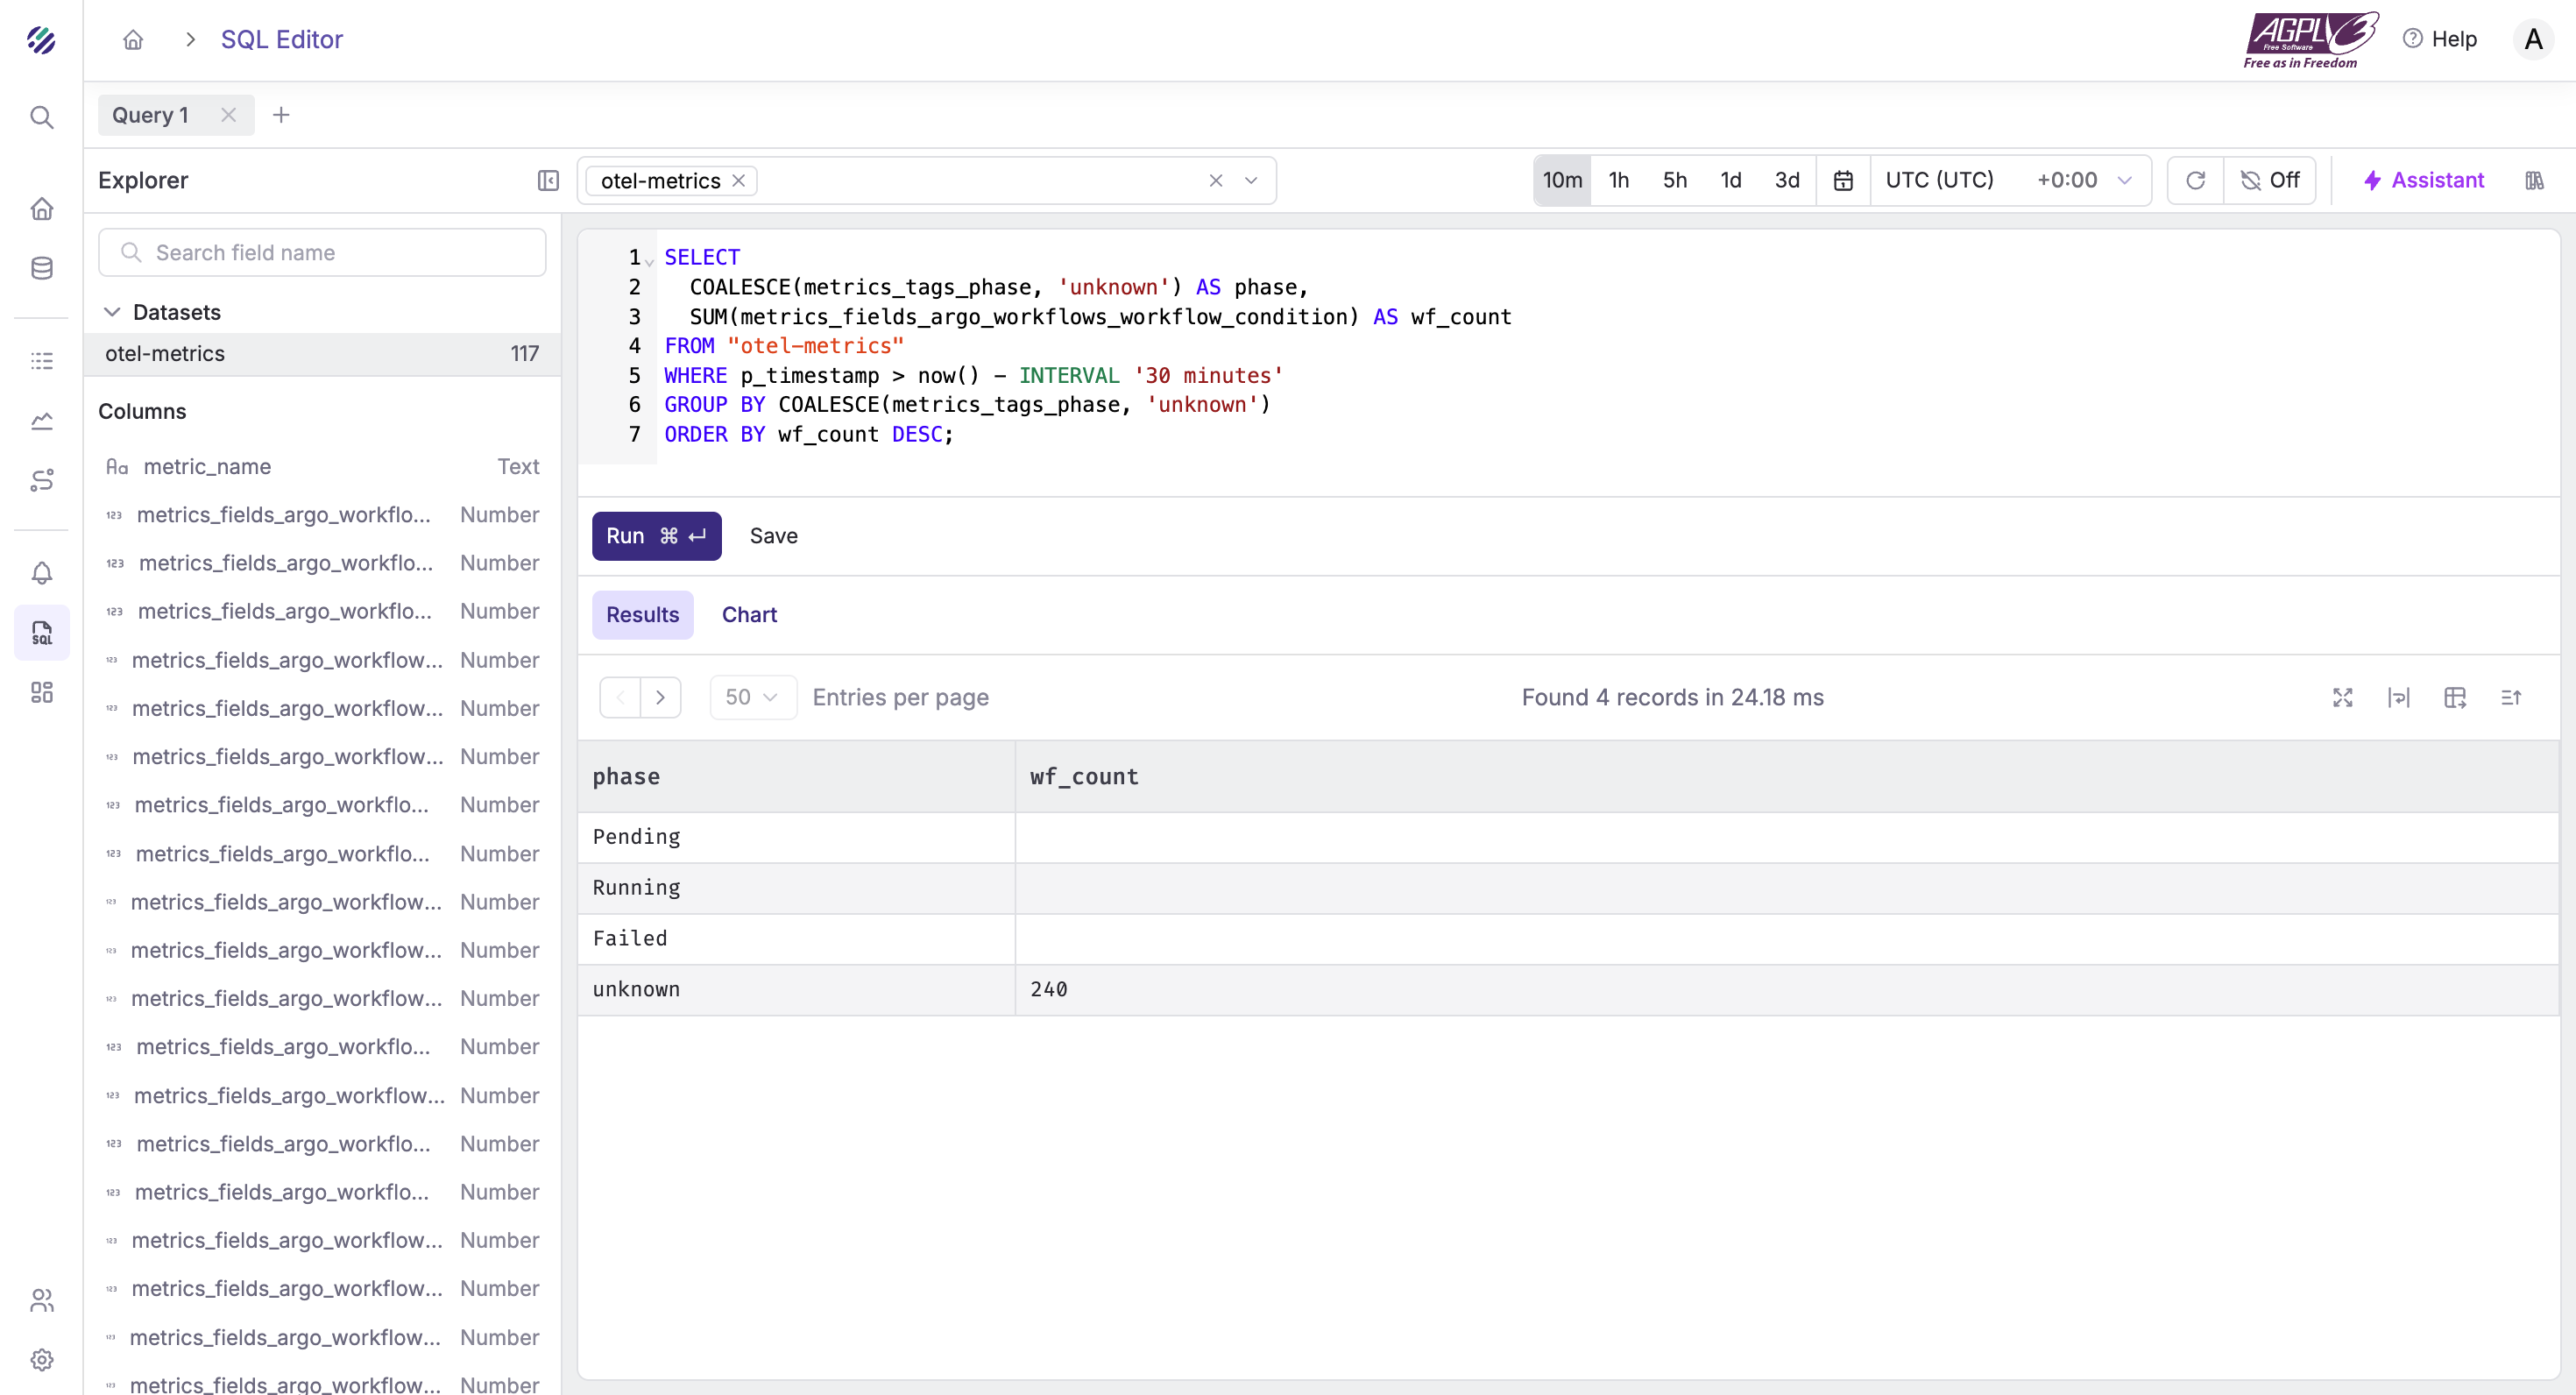Click the calendar date picker icon
Image resolution: width=2576 pixels, height=1395 pixels.
point(1843,181)
